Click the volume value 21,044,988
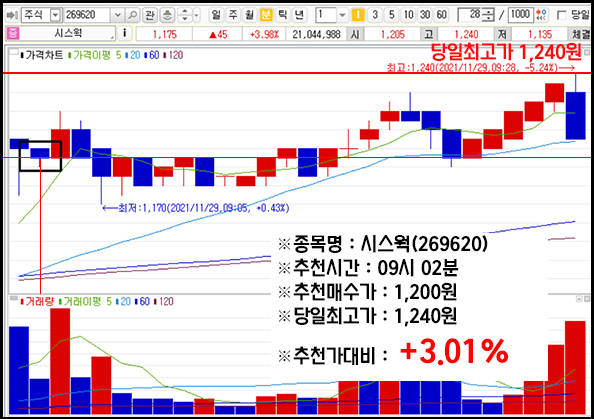The height and width of the screenshot is (419, 594). 317,34
